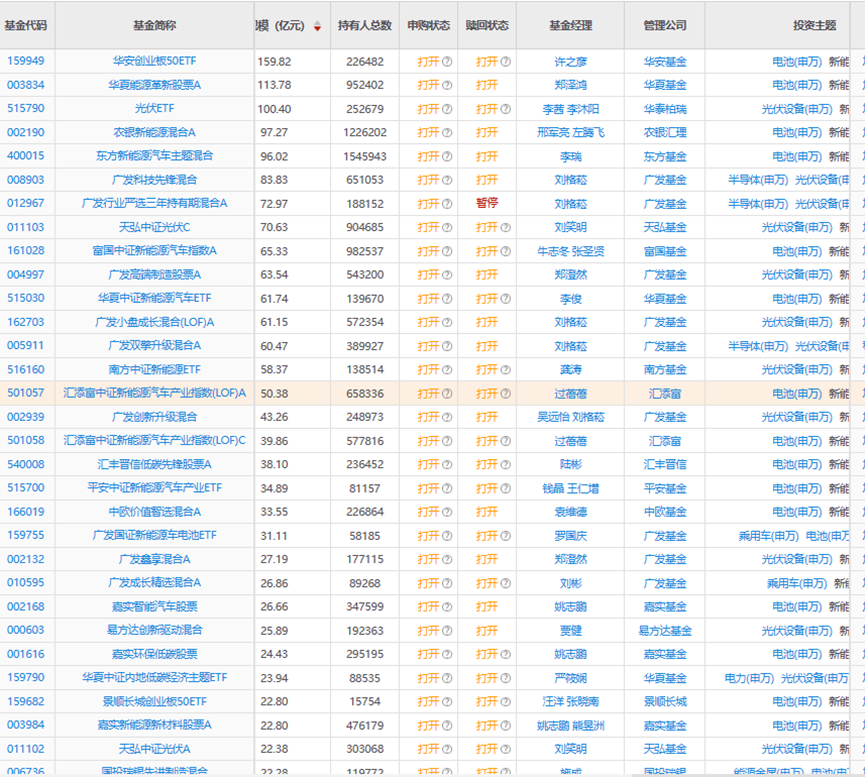This screenshot has width=865, height=777.
Task: Open fund code 501057
Action: point(26,393)
